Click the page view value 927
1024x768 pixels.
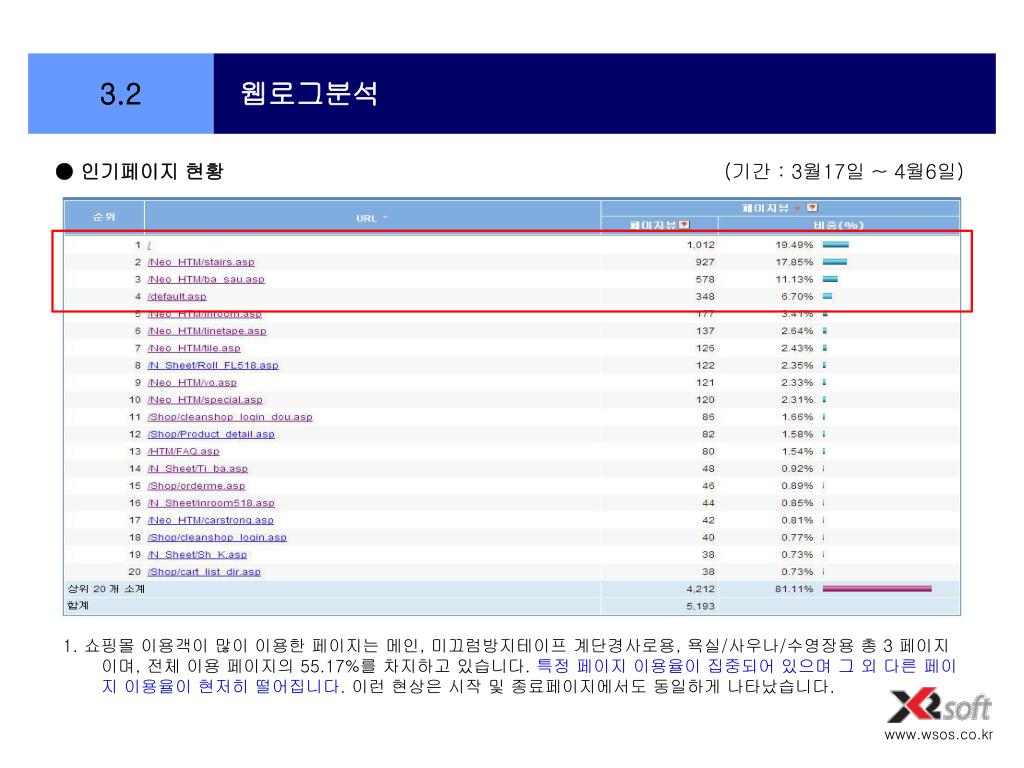tap(705, 262)
